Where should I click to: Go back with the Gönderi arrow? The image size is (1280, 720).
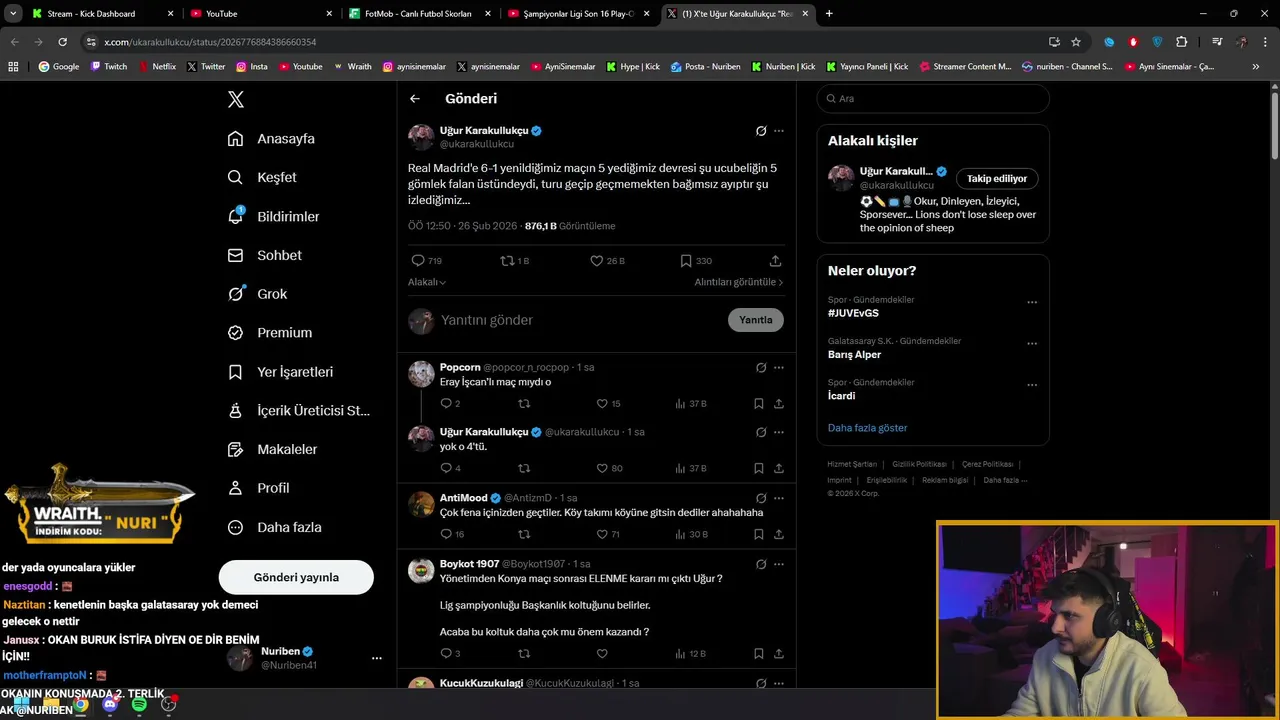(x=415, y=99)
